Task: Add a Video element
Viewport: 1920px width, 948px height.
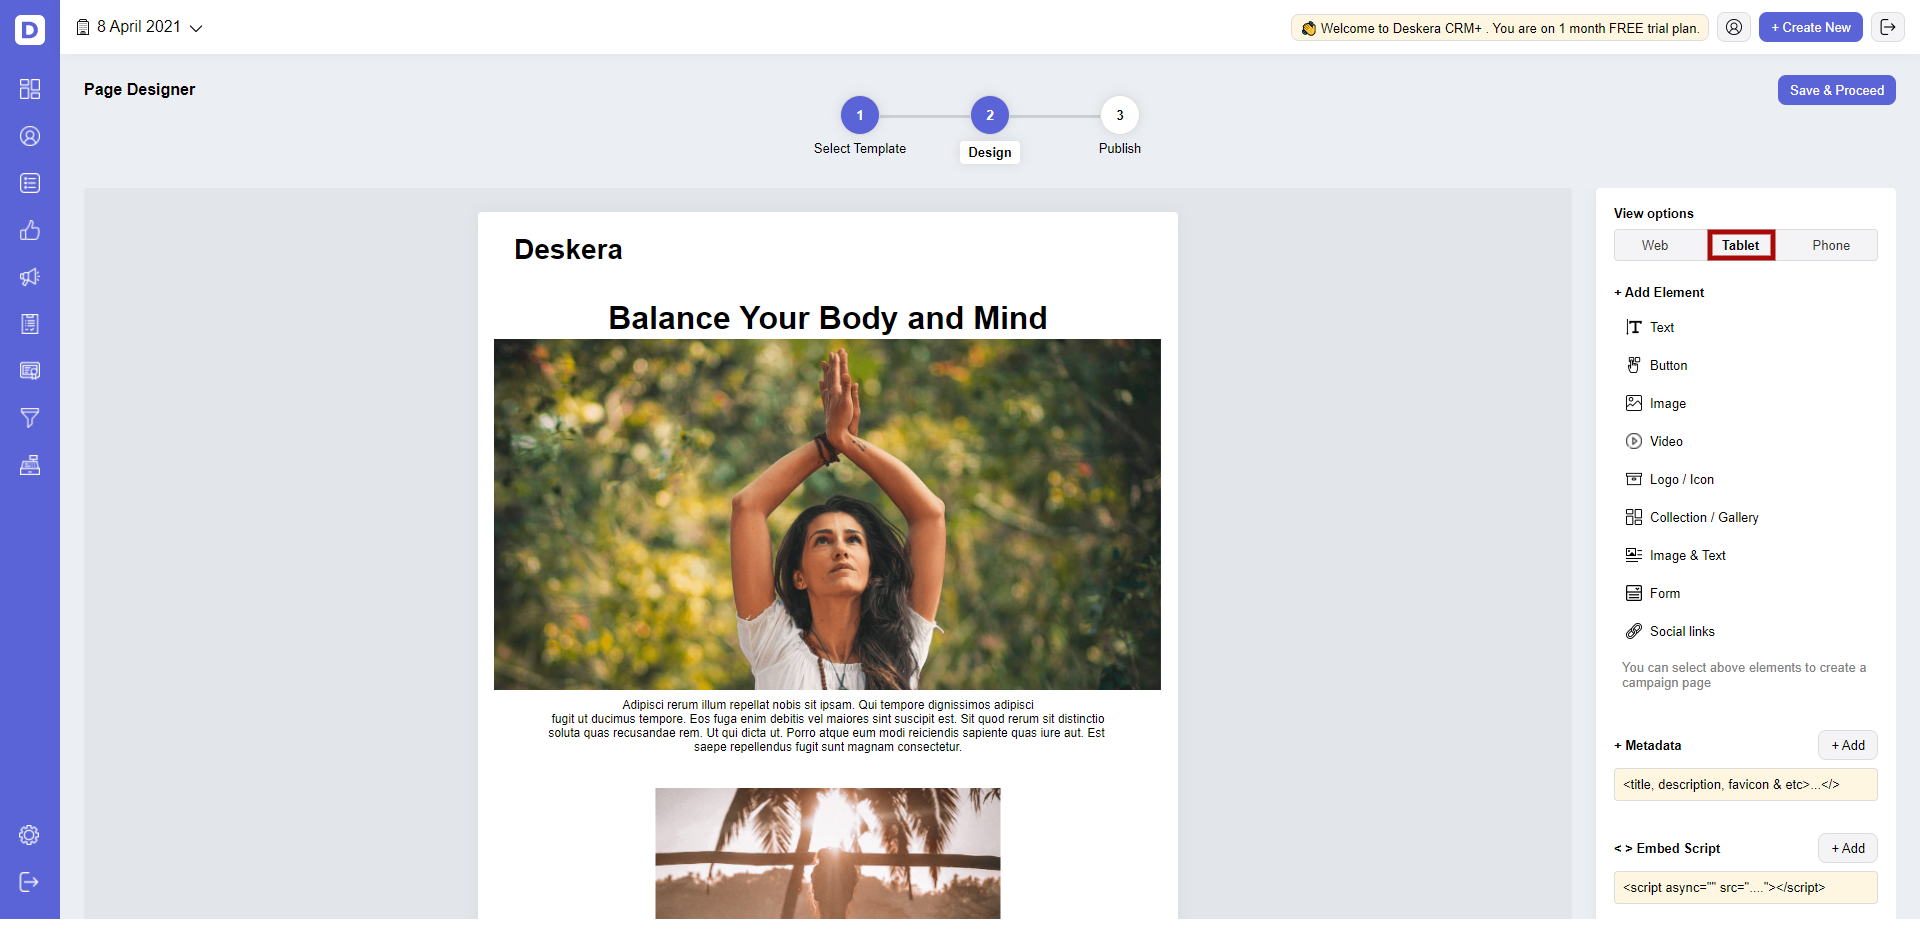Action: 1654,441
